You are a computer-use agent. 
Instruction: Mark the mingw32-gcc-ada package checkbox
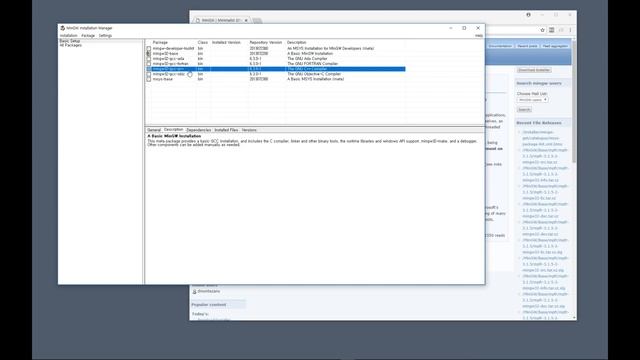(149, 59)
